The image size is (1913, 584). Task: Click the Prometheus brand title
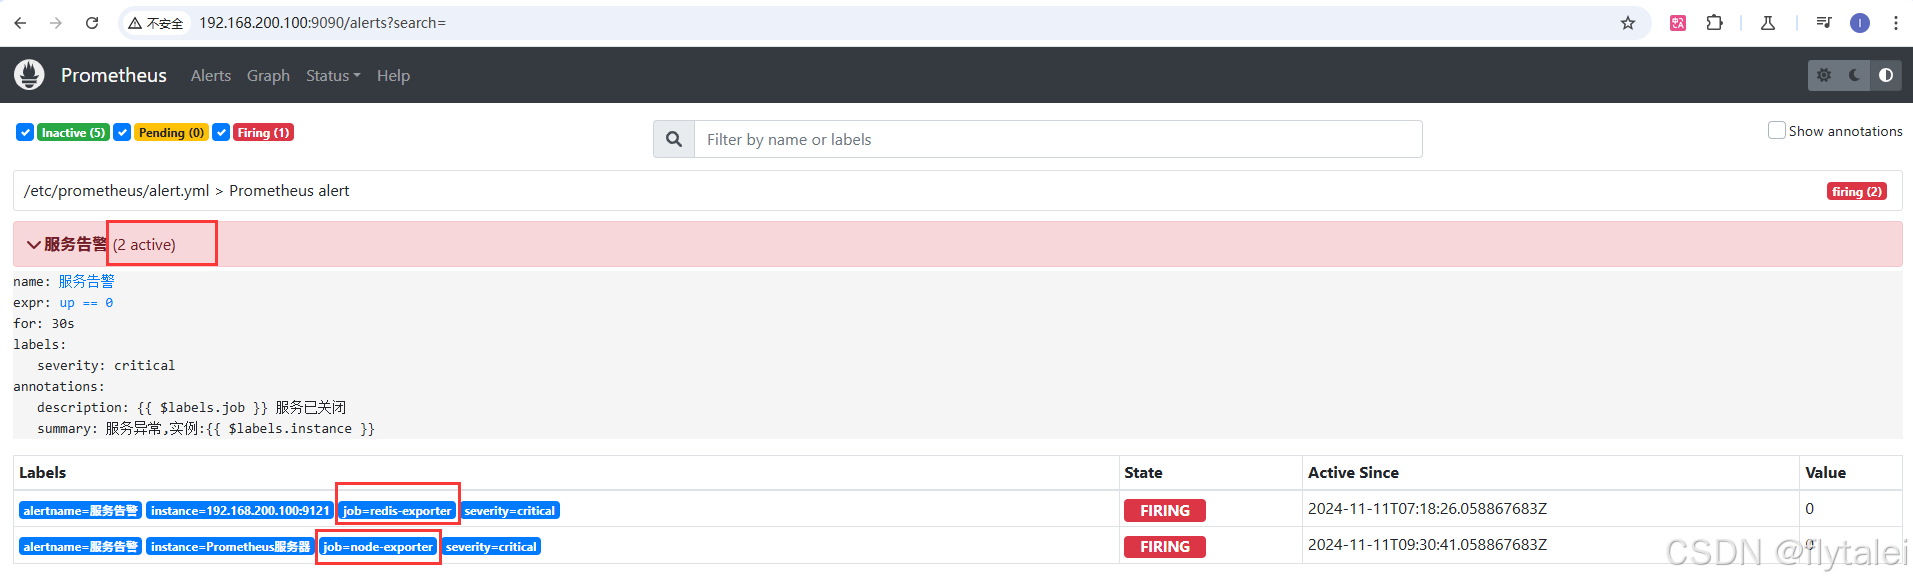114,75
